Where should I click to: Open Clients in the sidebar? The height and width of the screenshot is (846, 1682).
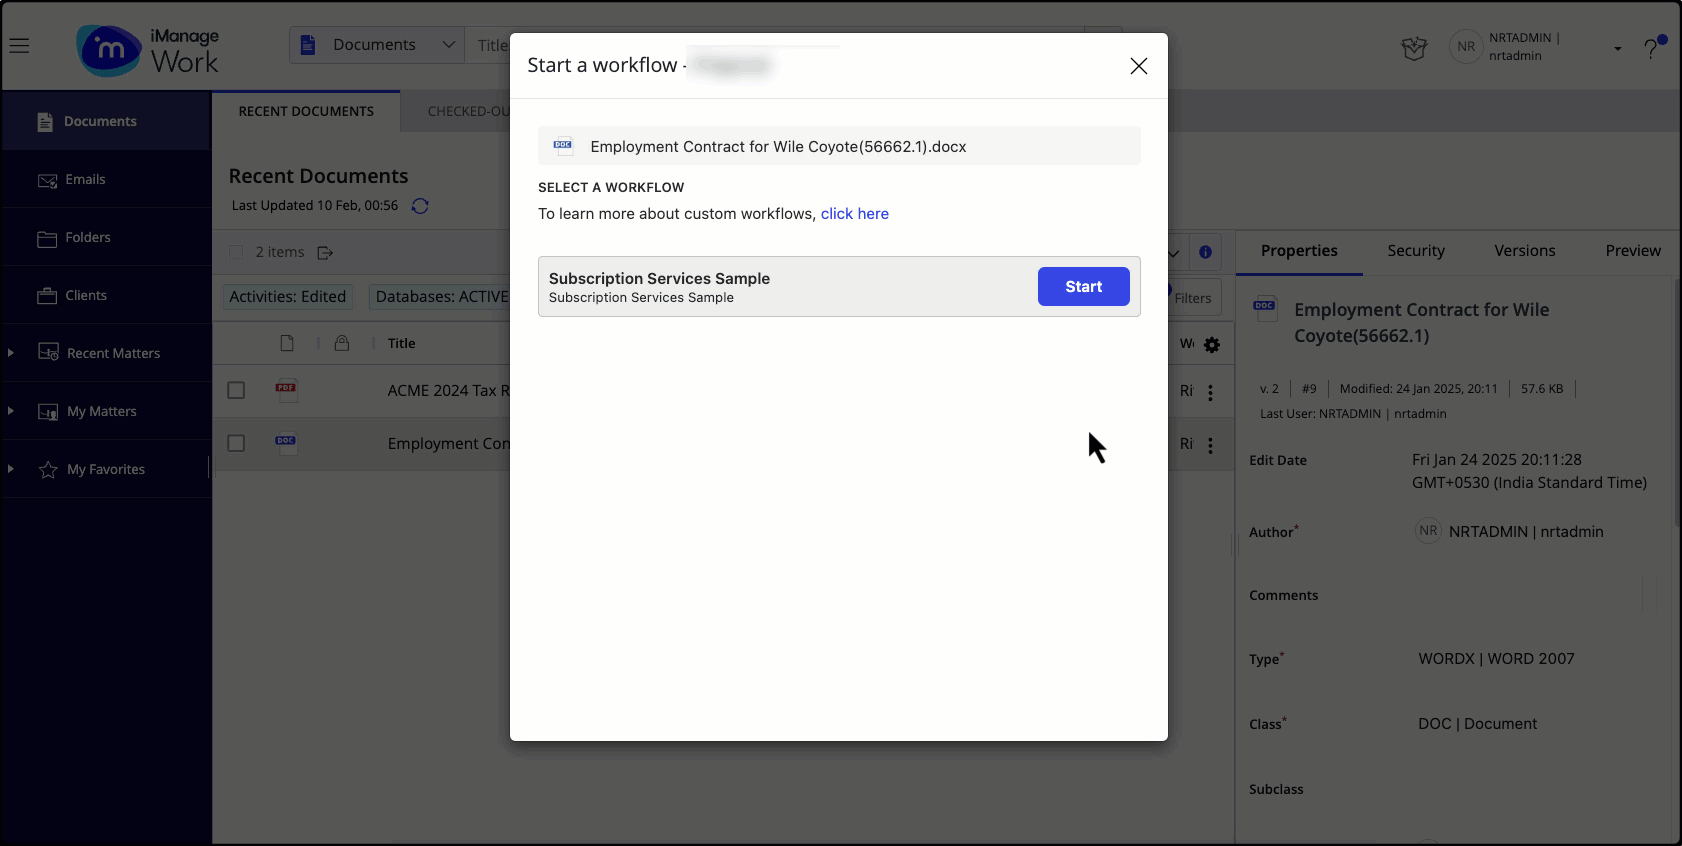tap(106, 295)
